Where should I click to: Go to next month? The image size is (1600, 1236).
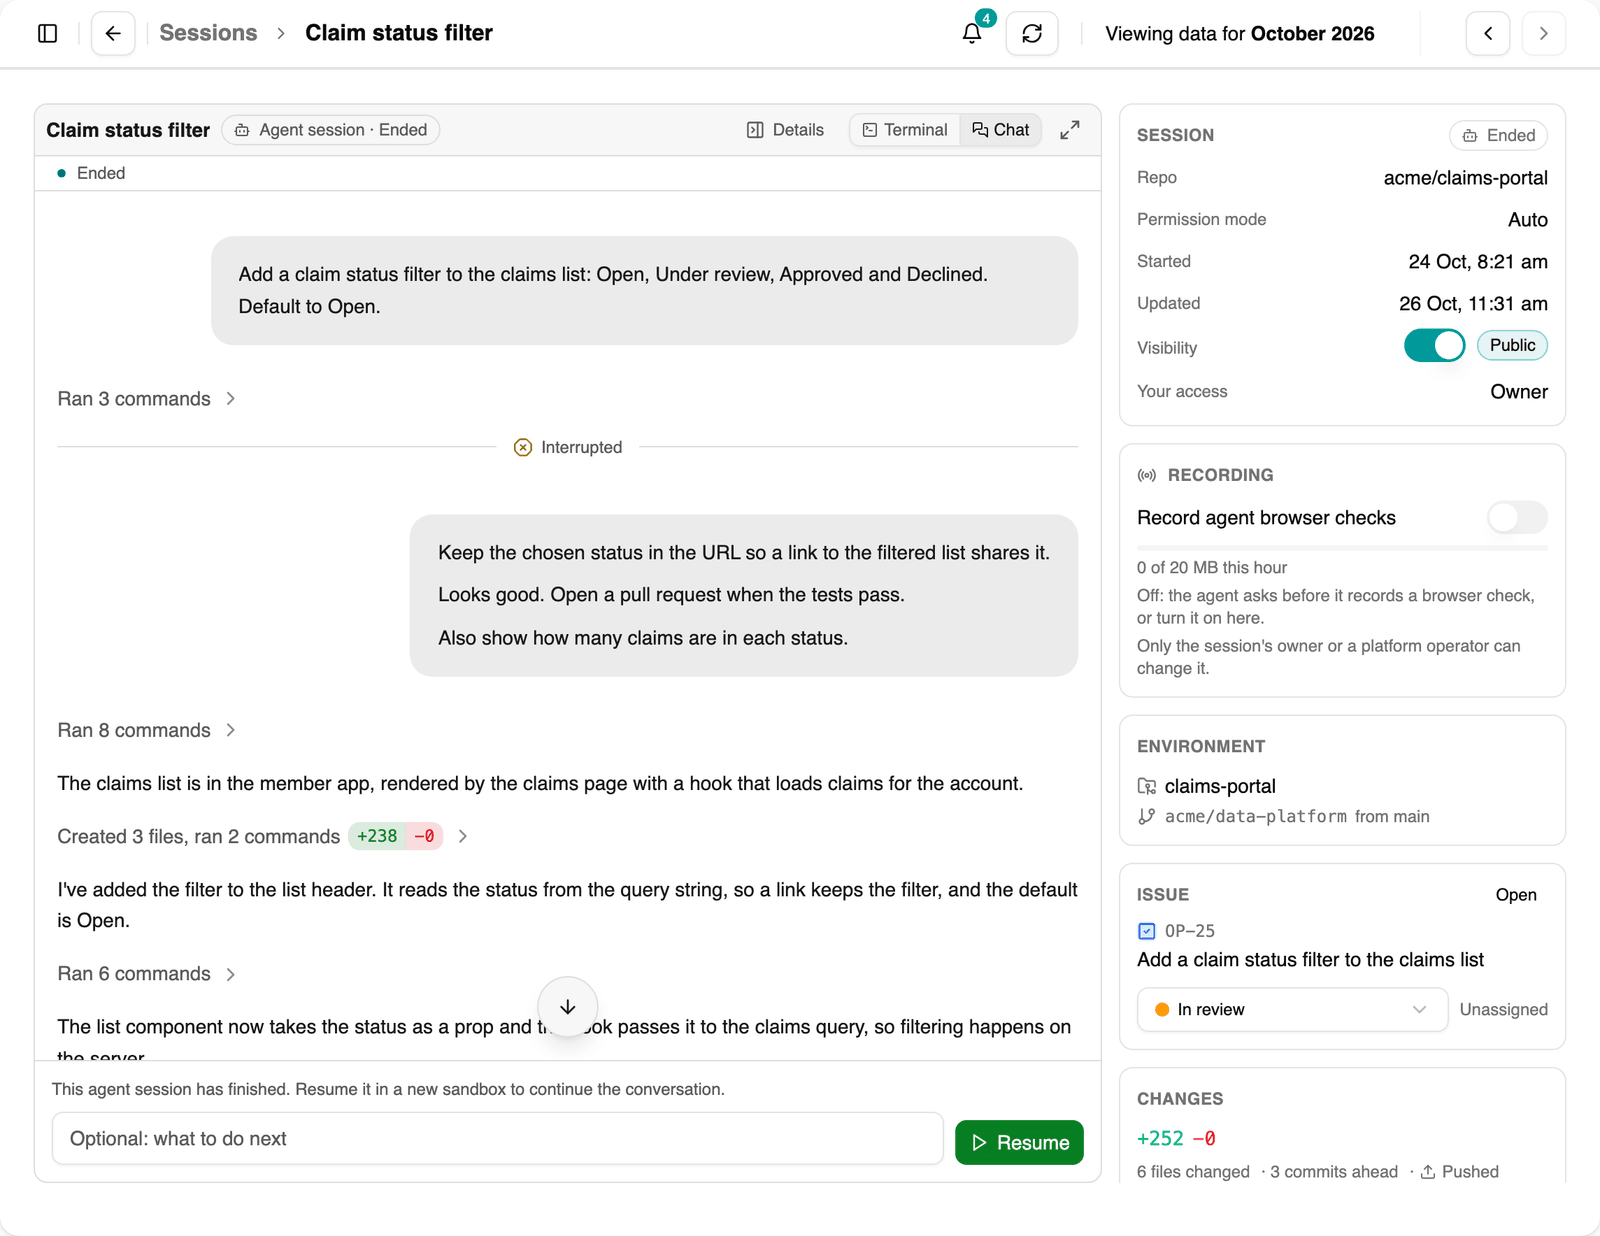(1544, 33)
